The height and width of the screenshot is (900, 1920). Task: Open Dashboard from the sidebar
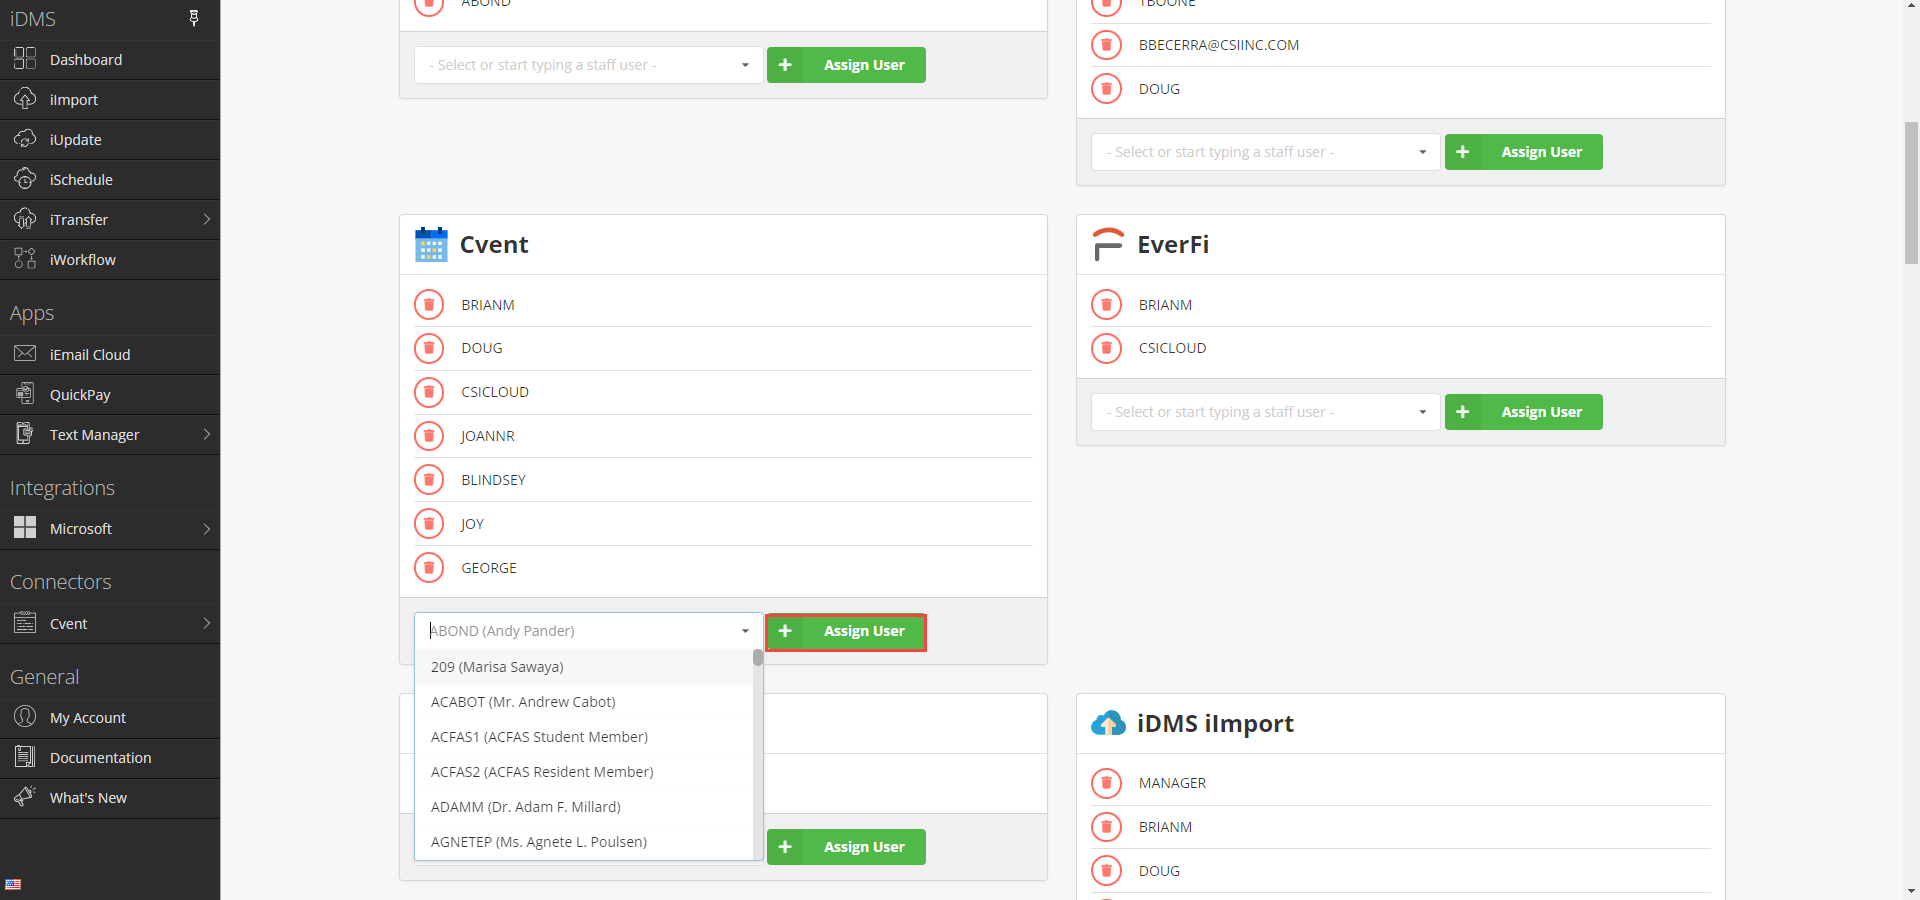[86, 60]
